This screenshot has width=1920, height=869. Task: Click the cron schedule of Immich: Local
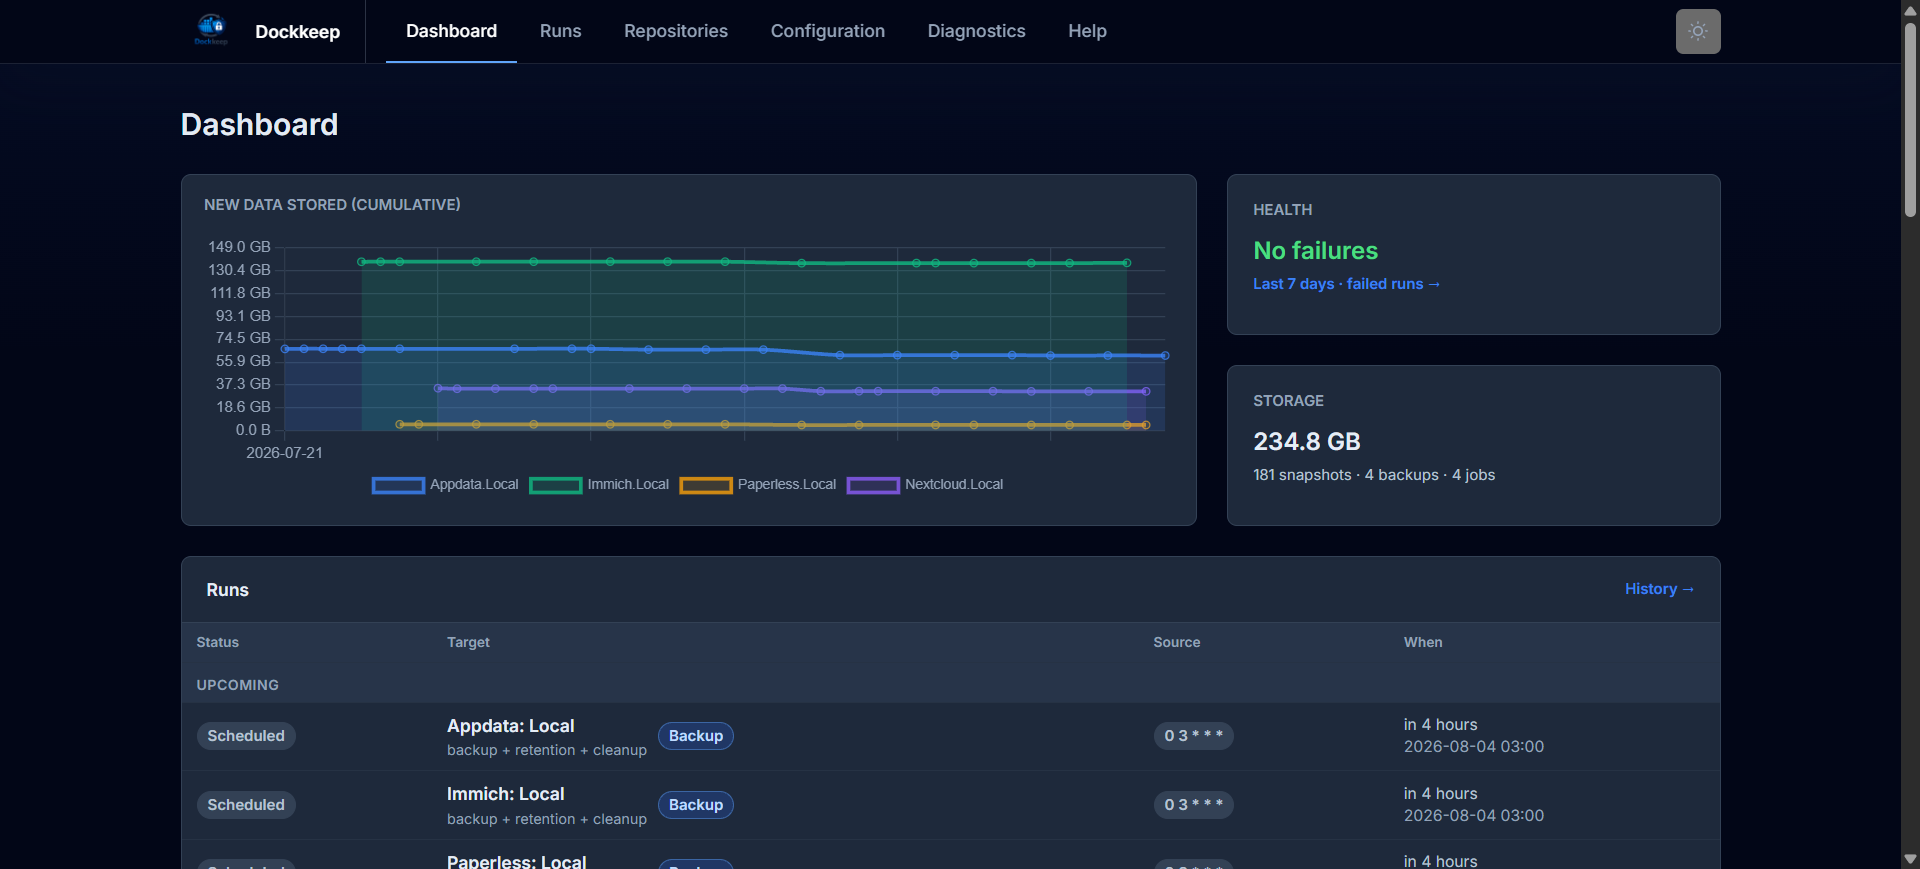point(1193,805)
